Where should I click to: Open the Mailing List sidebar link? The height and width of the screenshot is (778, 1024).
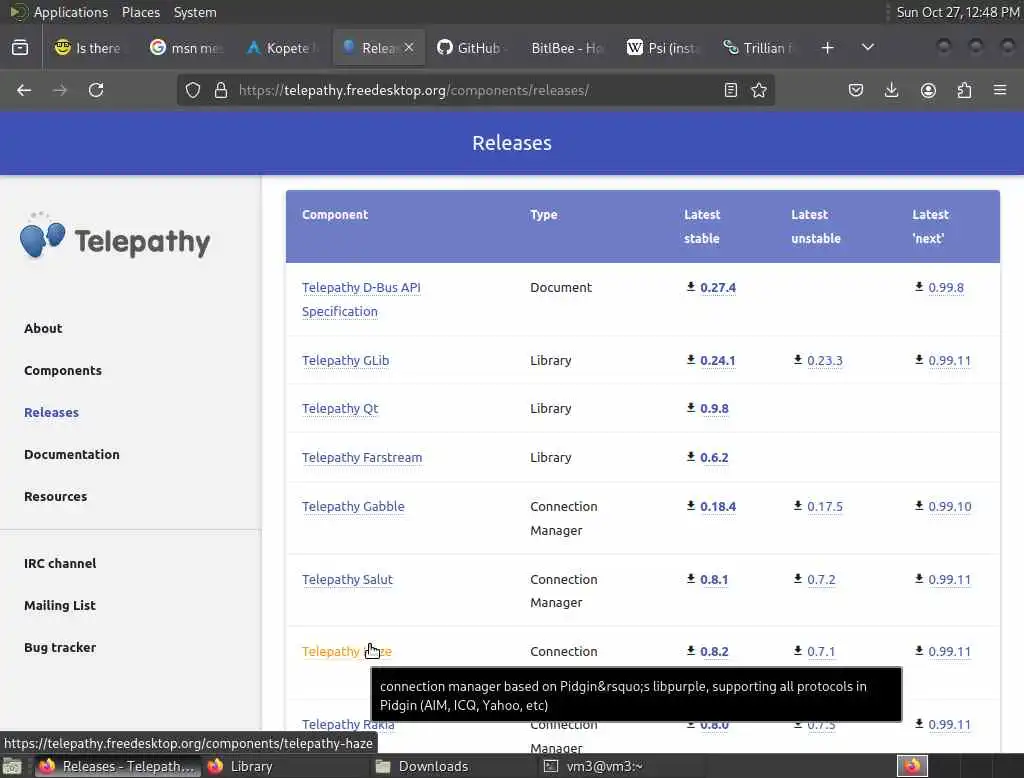click(x=60, y=606)
